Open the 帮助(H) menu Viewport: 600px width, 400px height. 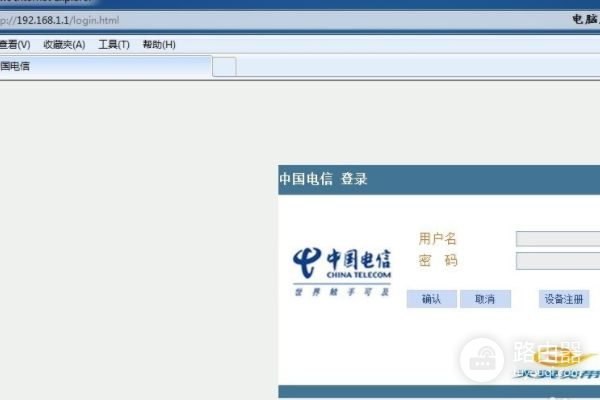tap(159, 45)
